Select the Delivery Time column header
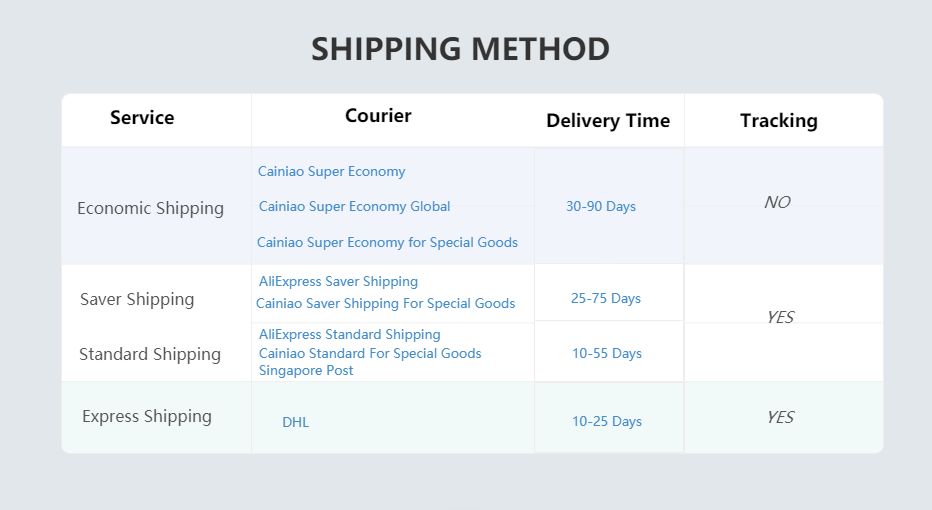 pos(608,121)
